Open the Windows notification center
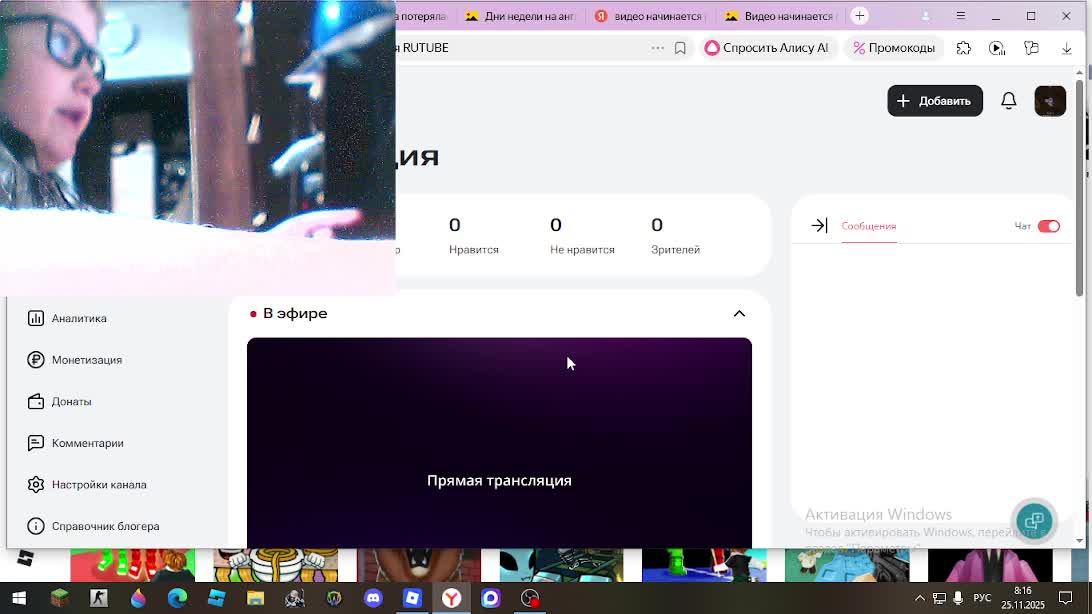The image size is (1092, 614). tap(1066, 598)
